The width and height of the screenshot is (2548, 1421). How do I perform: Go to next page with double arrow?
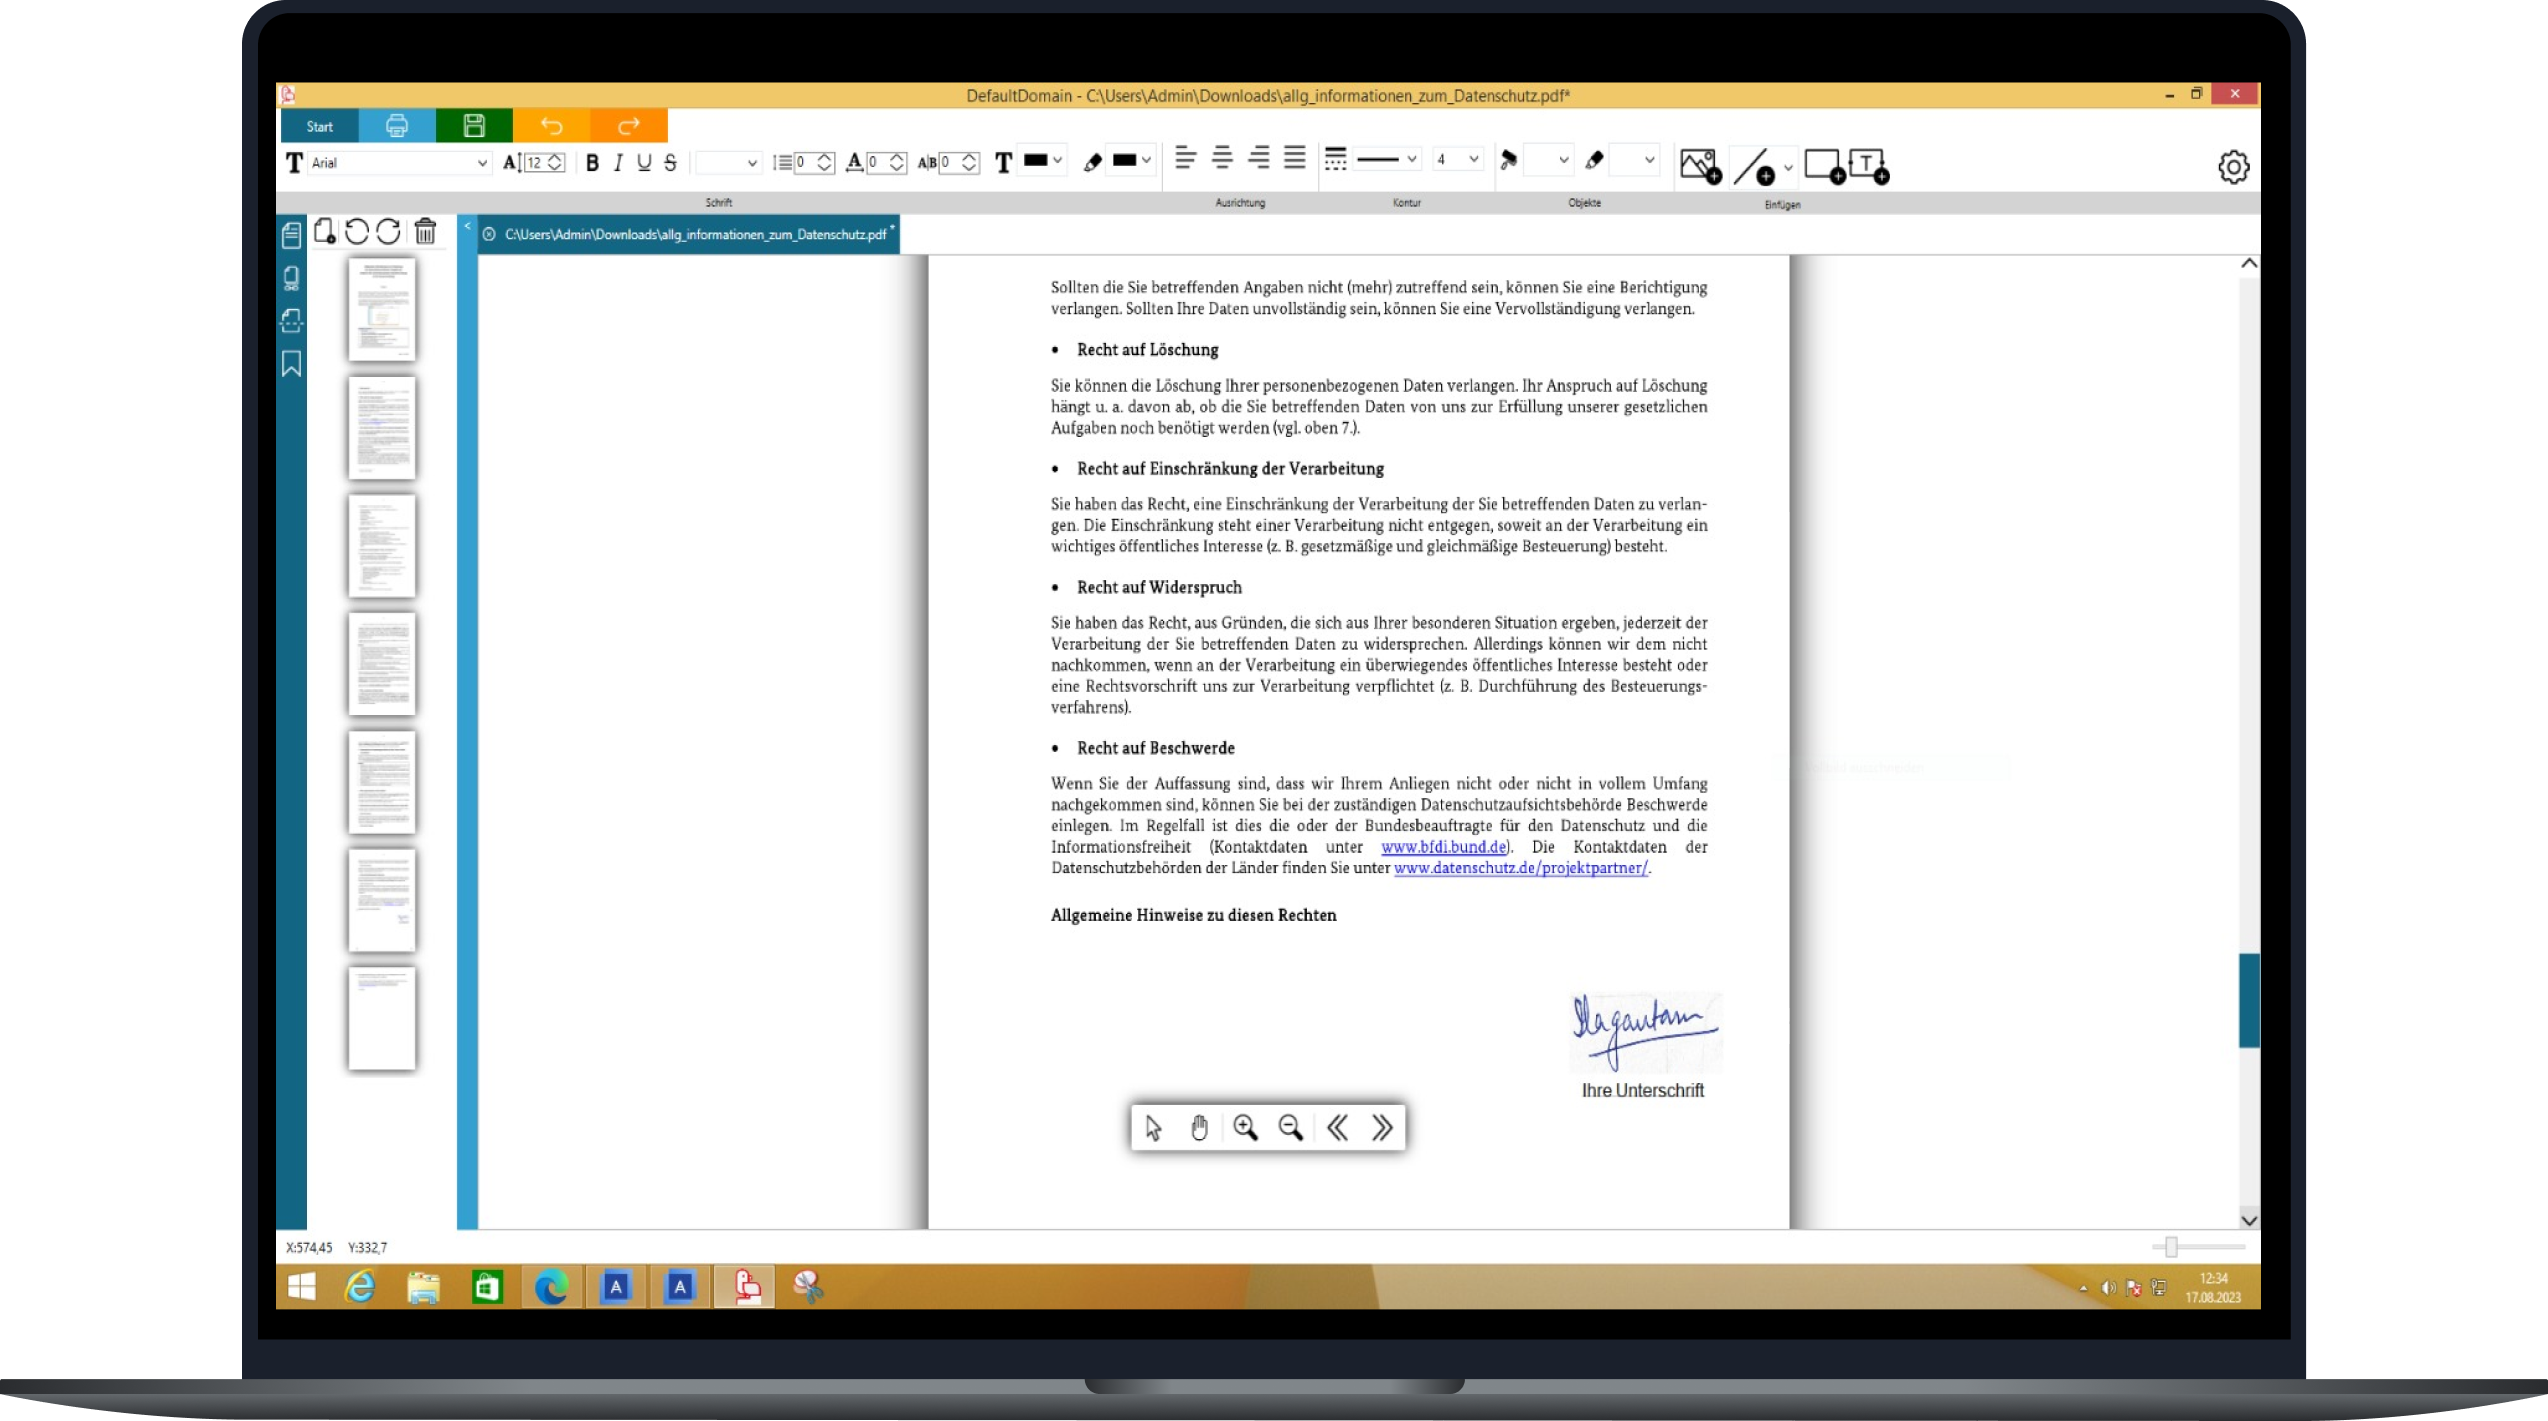click(x=1382, y=1128)
